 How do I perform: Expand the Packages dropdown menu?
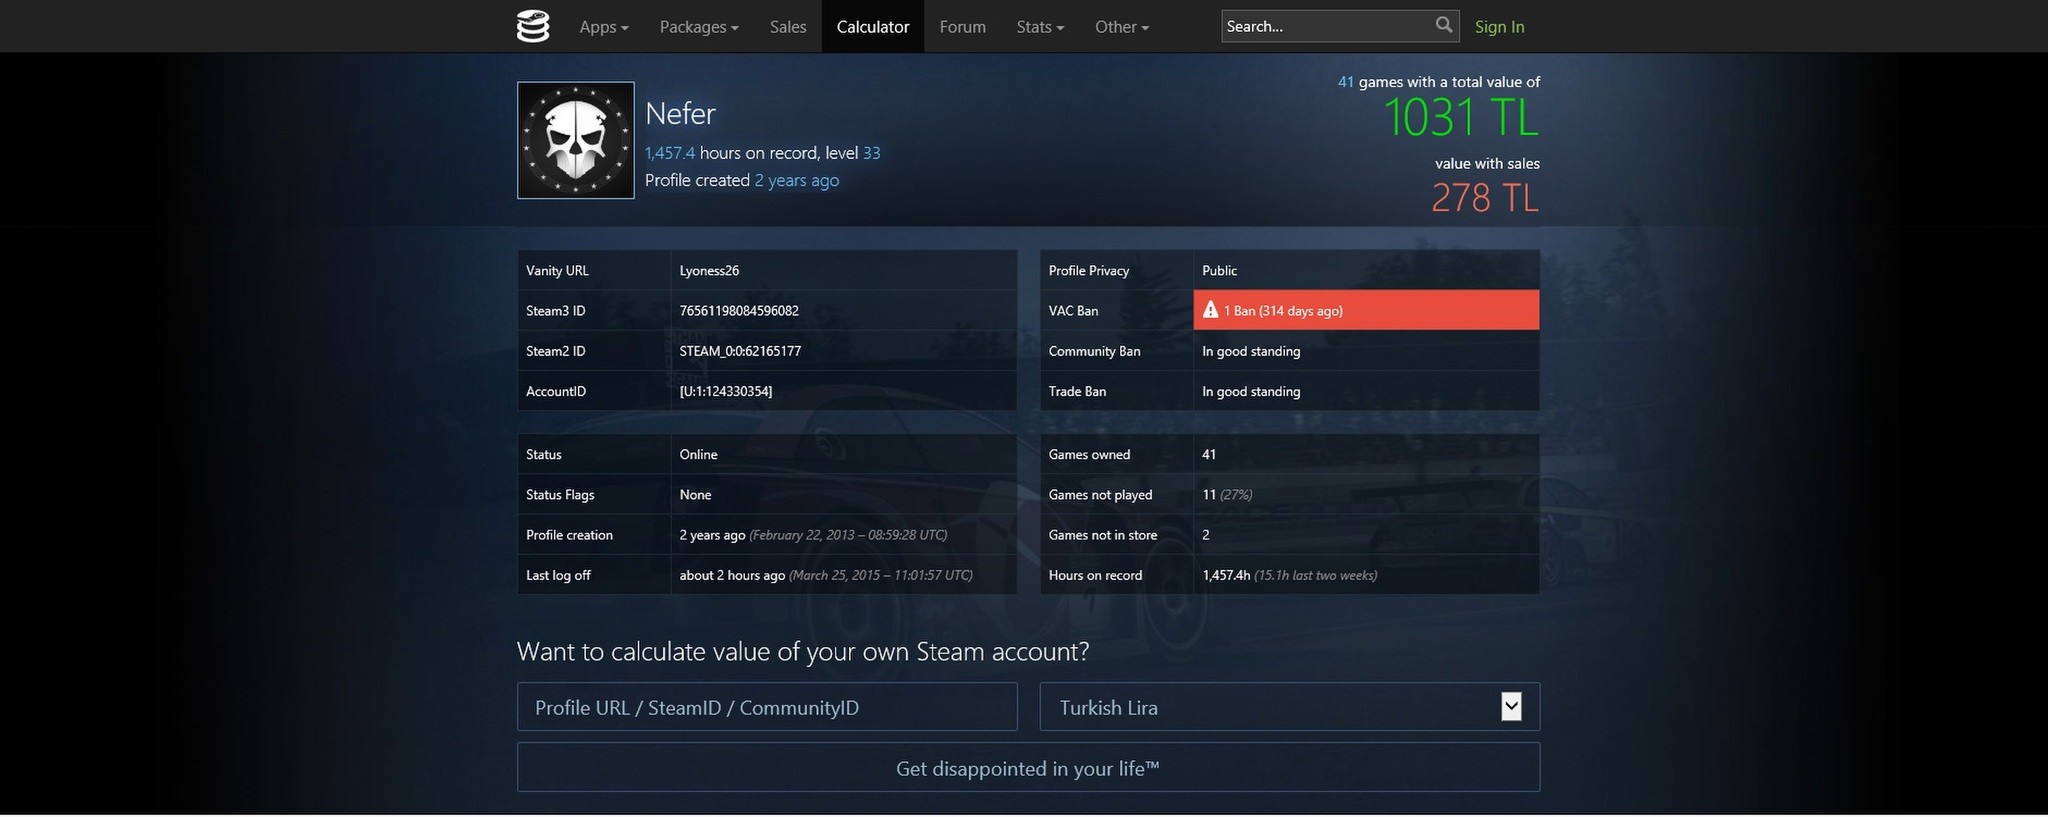(x=699, y=27)
